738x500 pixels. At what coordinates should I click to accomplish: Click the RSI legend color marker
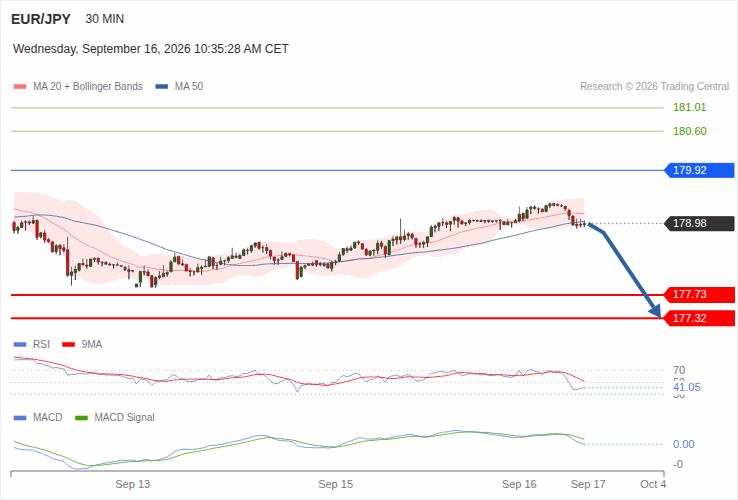20,345
